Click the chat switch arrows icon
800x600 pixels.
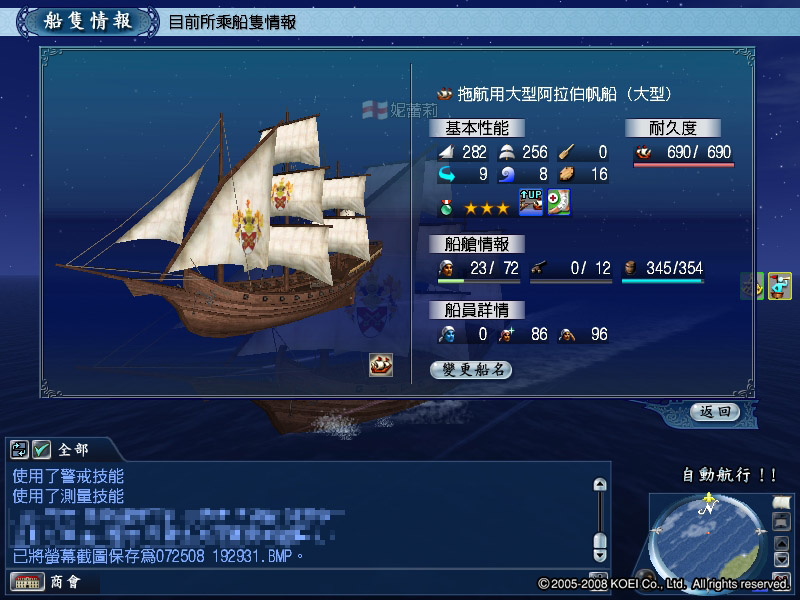coord(19,449)
